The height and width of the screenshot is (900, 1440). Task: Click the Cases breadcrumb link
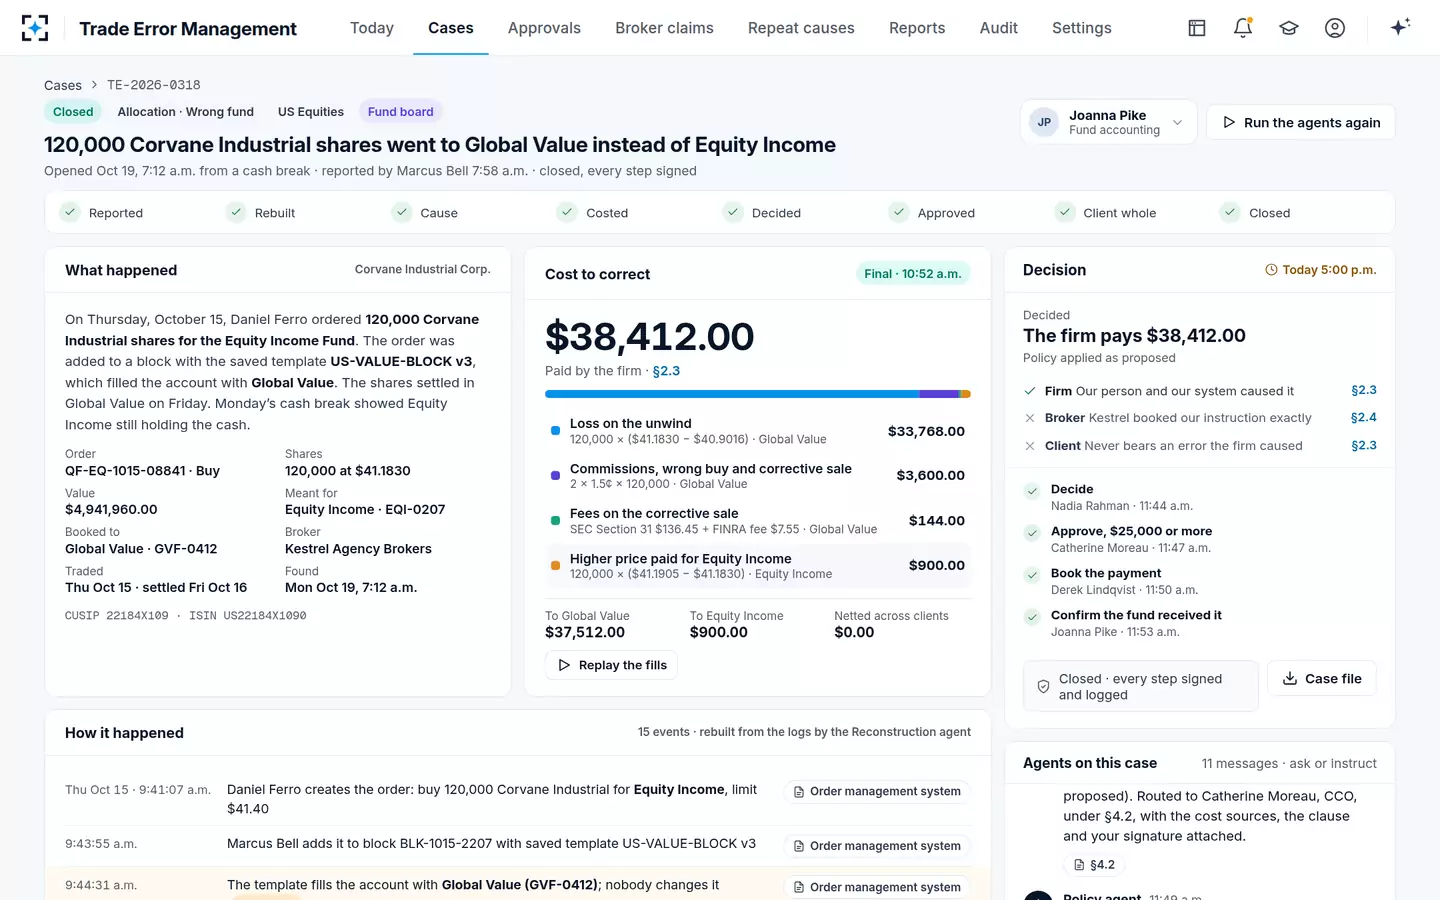tap(63, 85)
